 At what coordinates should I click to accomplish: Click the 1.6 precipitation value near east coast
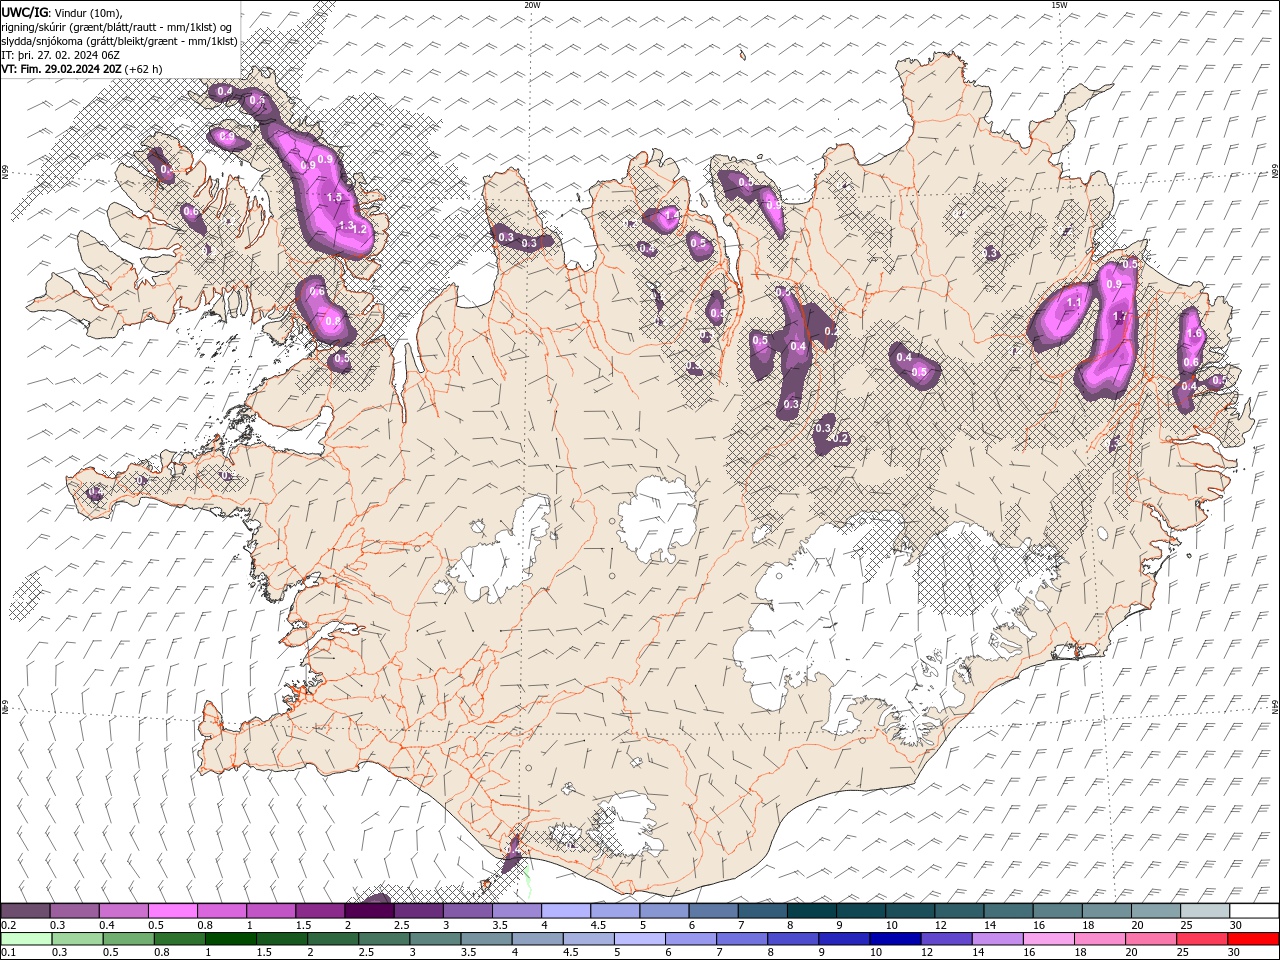[1193, 334]
